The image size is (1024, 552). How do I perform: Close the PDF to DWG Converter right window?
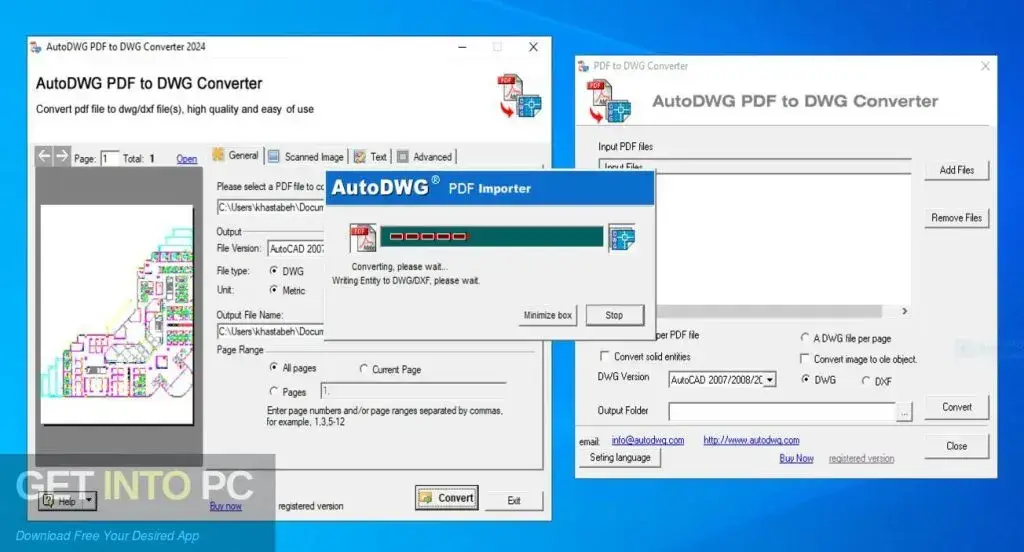tap(985, 66)
